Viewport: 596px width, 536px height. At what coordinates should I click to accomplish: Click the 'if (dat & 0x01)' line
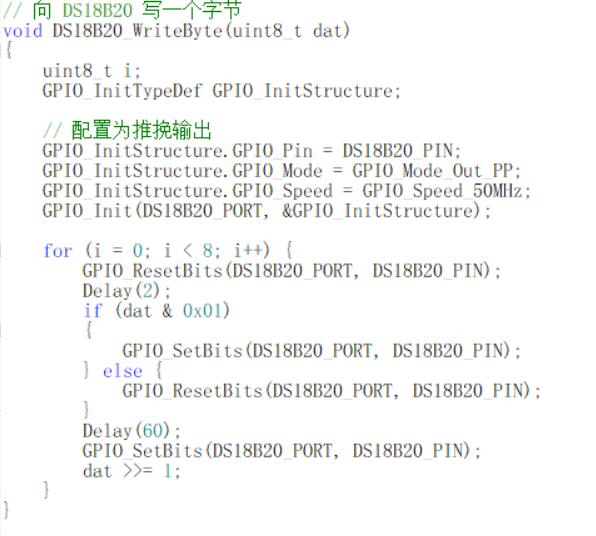pos(157,311)
